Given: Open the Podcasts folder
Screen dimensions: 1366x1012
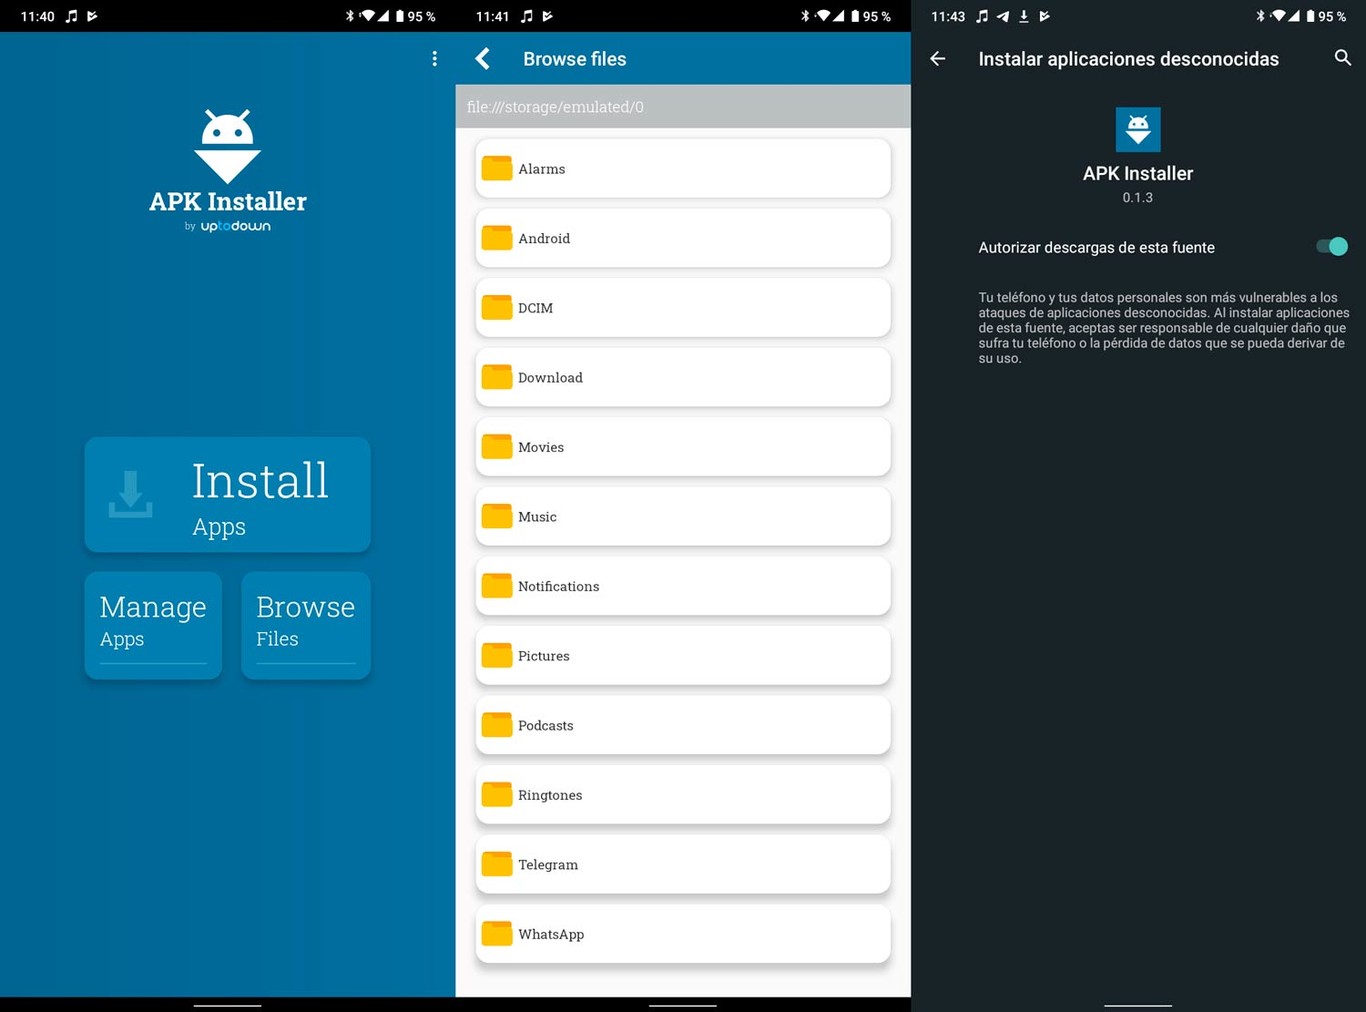Looking at the screenshot, I should (682, 725).
